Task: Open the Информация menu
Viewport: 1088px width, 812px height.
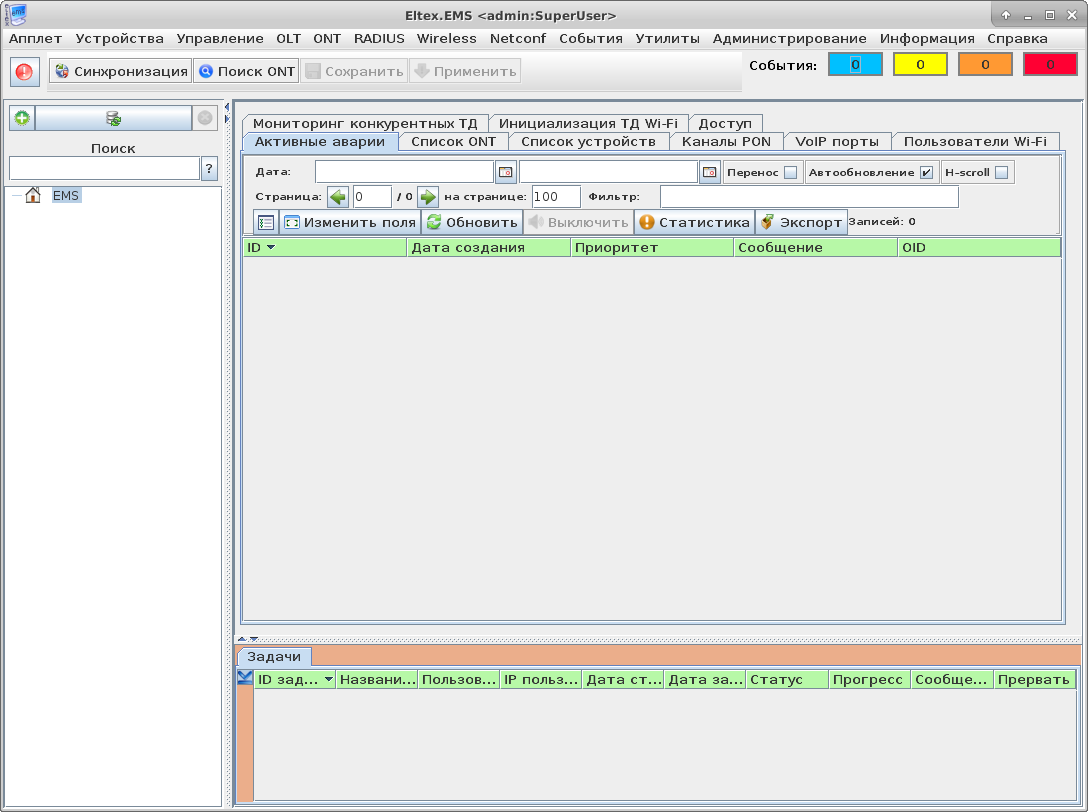Action: (x=927, y=39)
